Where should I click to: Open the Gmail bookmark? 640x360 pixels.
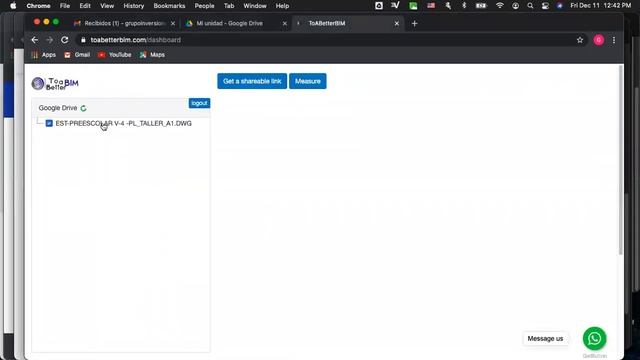click(x=77, y=55)
